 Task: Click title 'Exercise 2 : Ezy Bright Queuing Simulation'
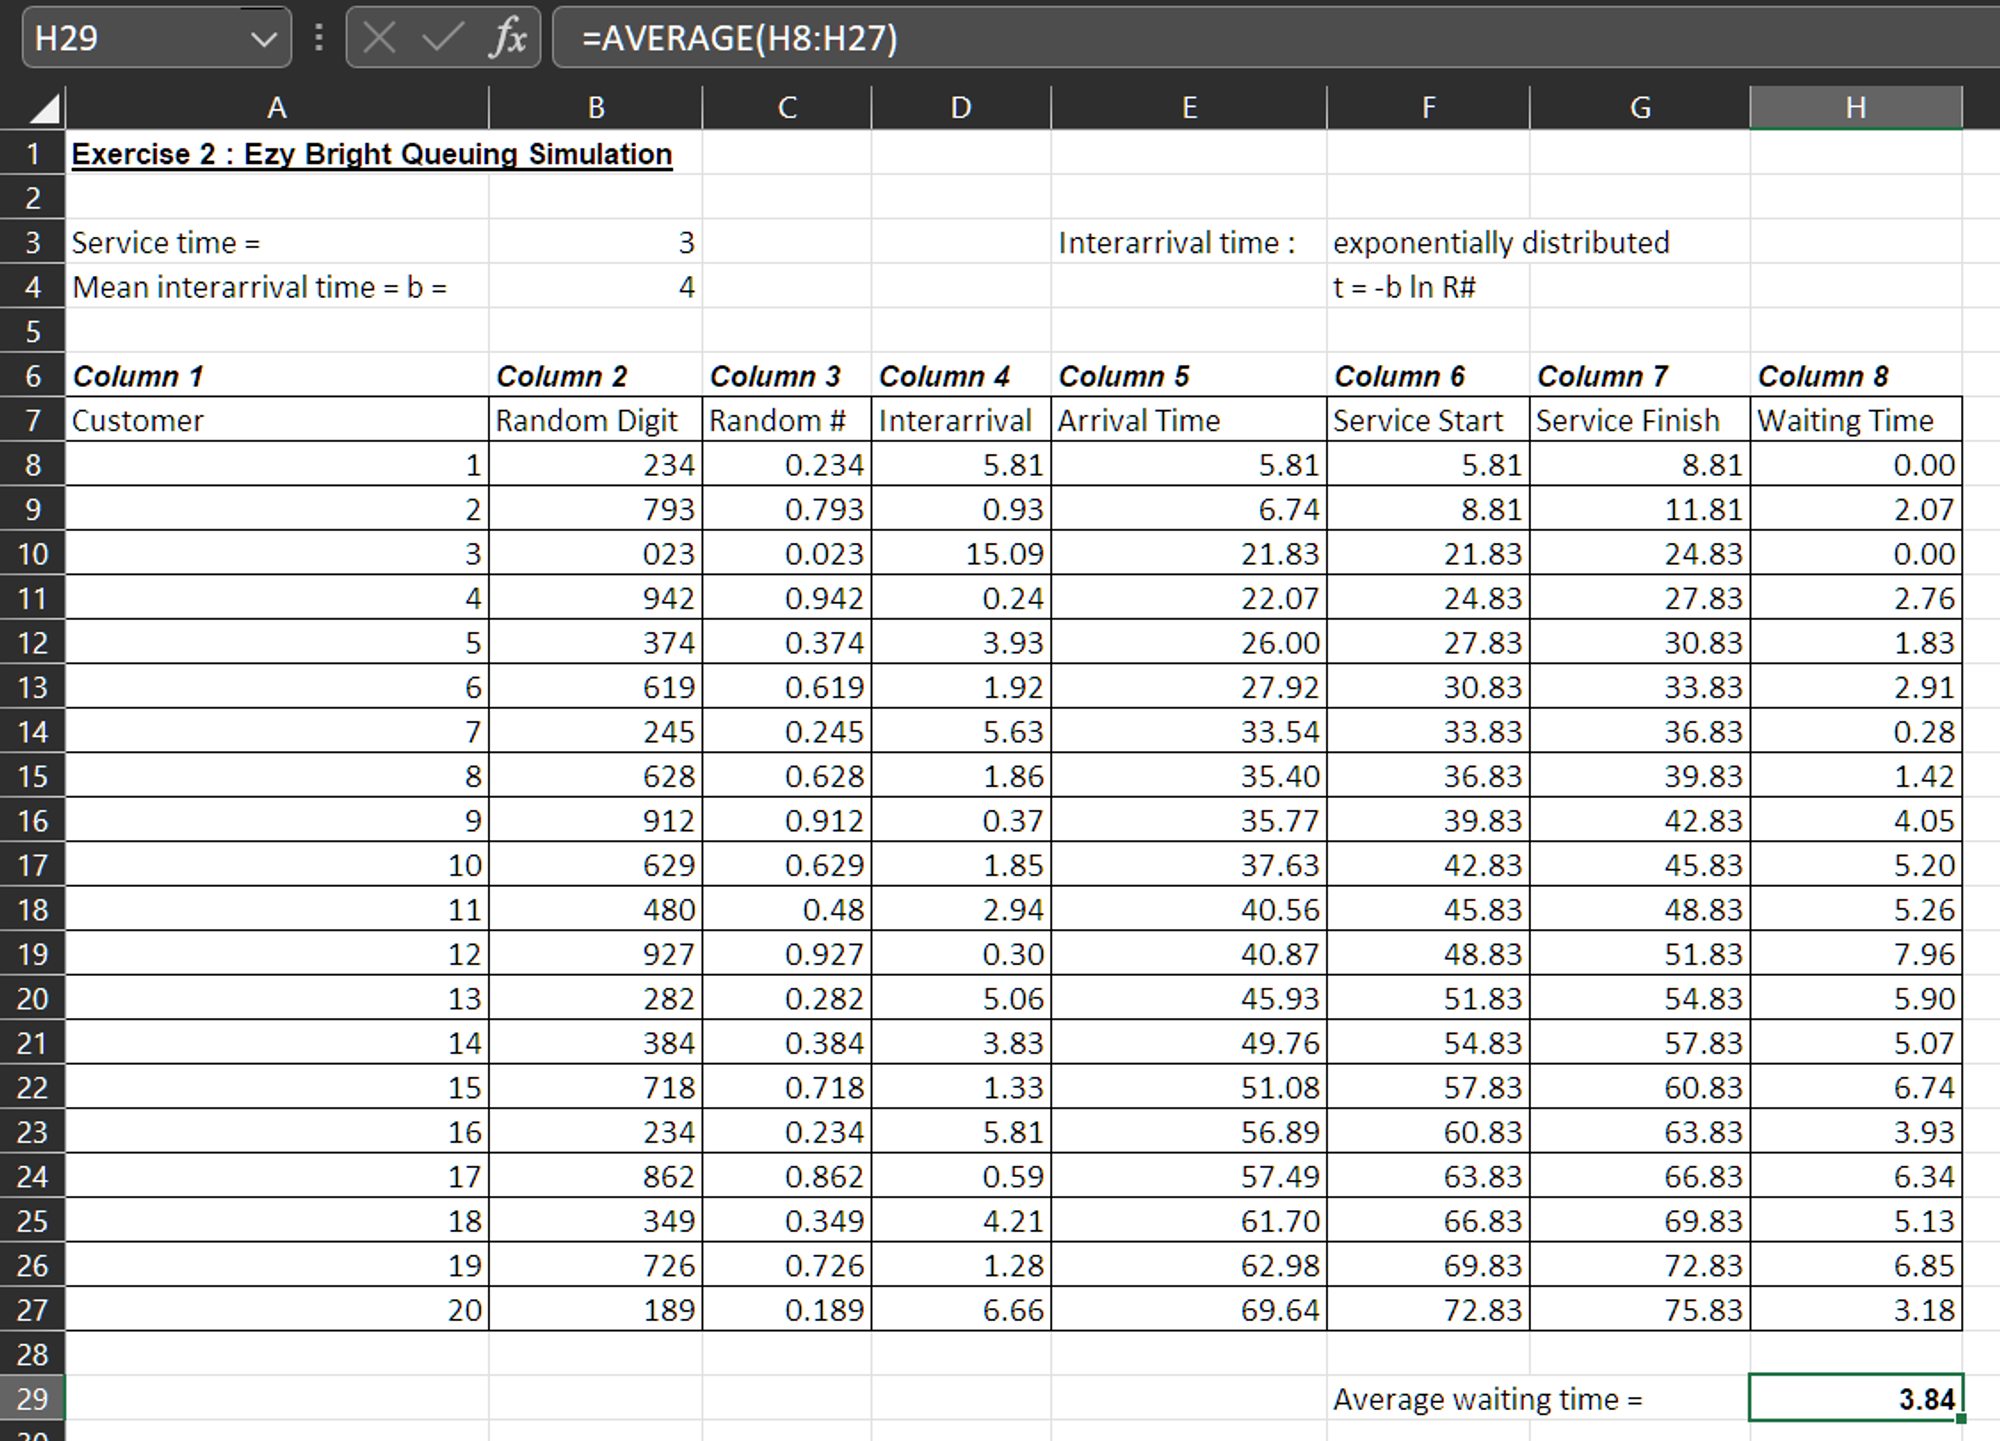point(372,154)
